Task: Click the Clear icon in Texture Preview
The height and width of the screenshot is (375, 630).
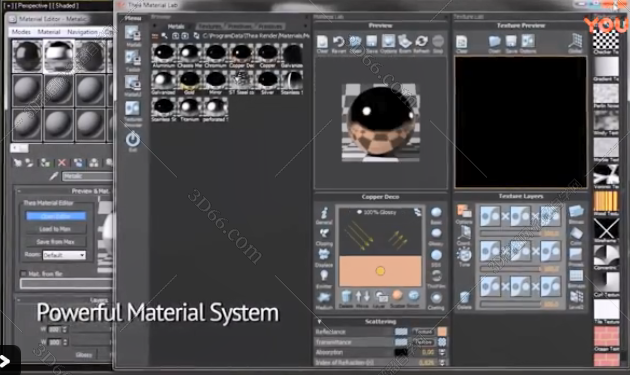Action: [x=462, y=42]
